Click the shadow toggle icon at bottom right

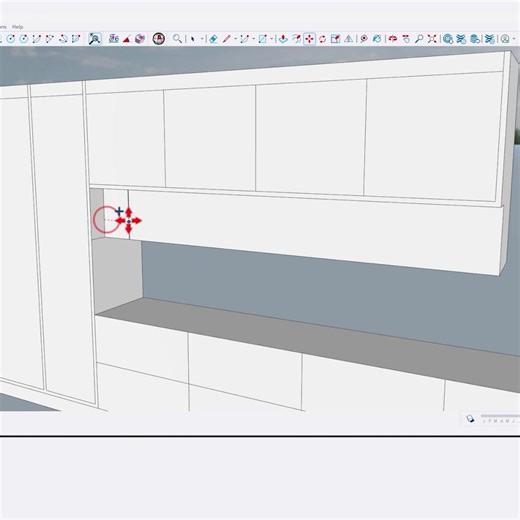[470, 419]
